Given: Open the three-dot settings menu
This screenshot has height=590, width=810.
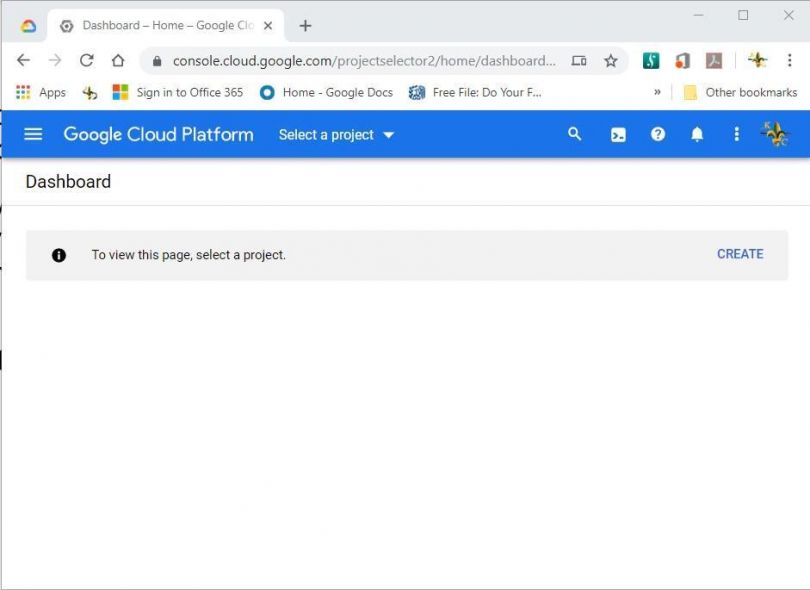Looking at the screenshot, I should pyautogui.click(x=736, y=134).
